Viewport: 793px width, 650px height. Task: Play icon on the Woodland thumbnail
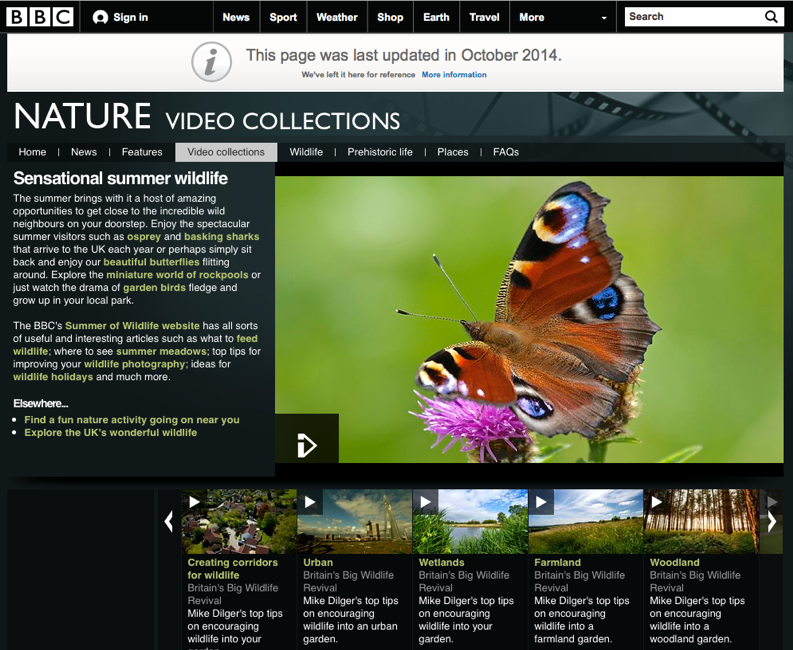(x=656, y=502)
